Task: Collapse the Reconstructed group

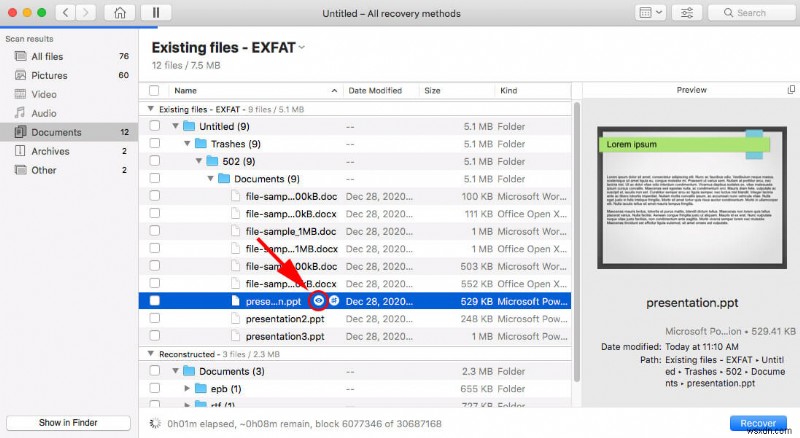Action: [151, 353]
